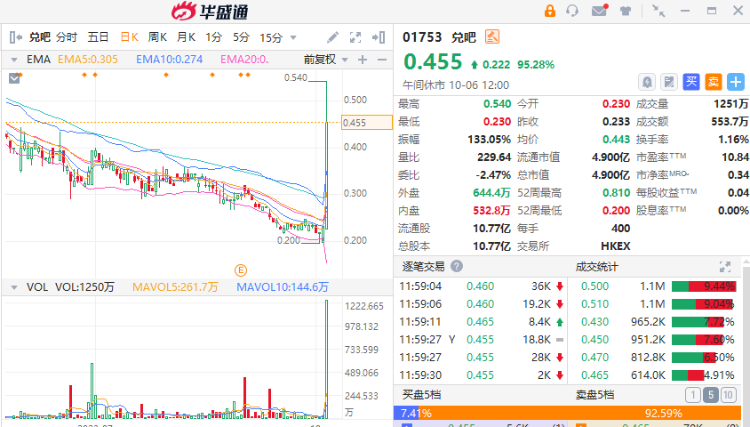The height and width of the screenshot is (427, 750).
Task: Click the tall latest volume bar
Action: pos(327,359)
